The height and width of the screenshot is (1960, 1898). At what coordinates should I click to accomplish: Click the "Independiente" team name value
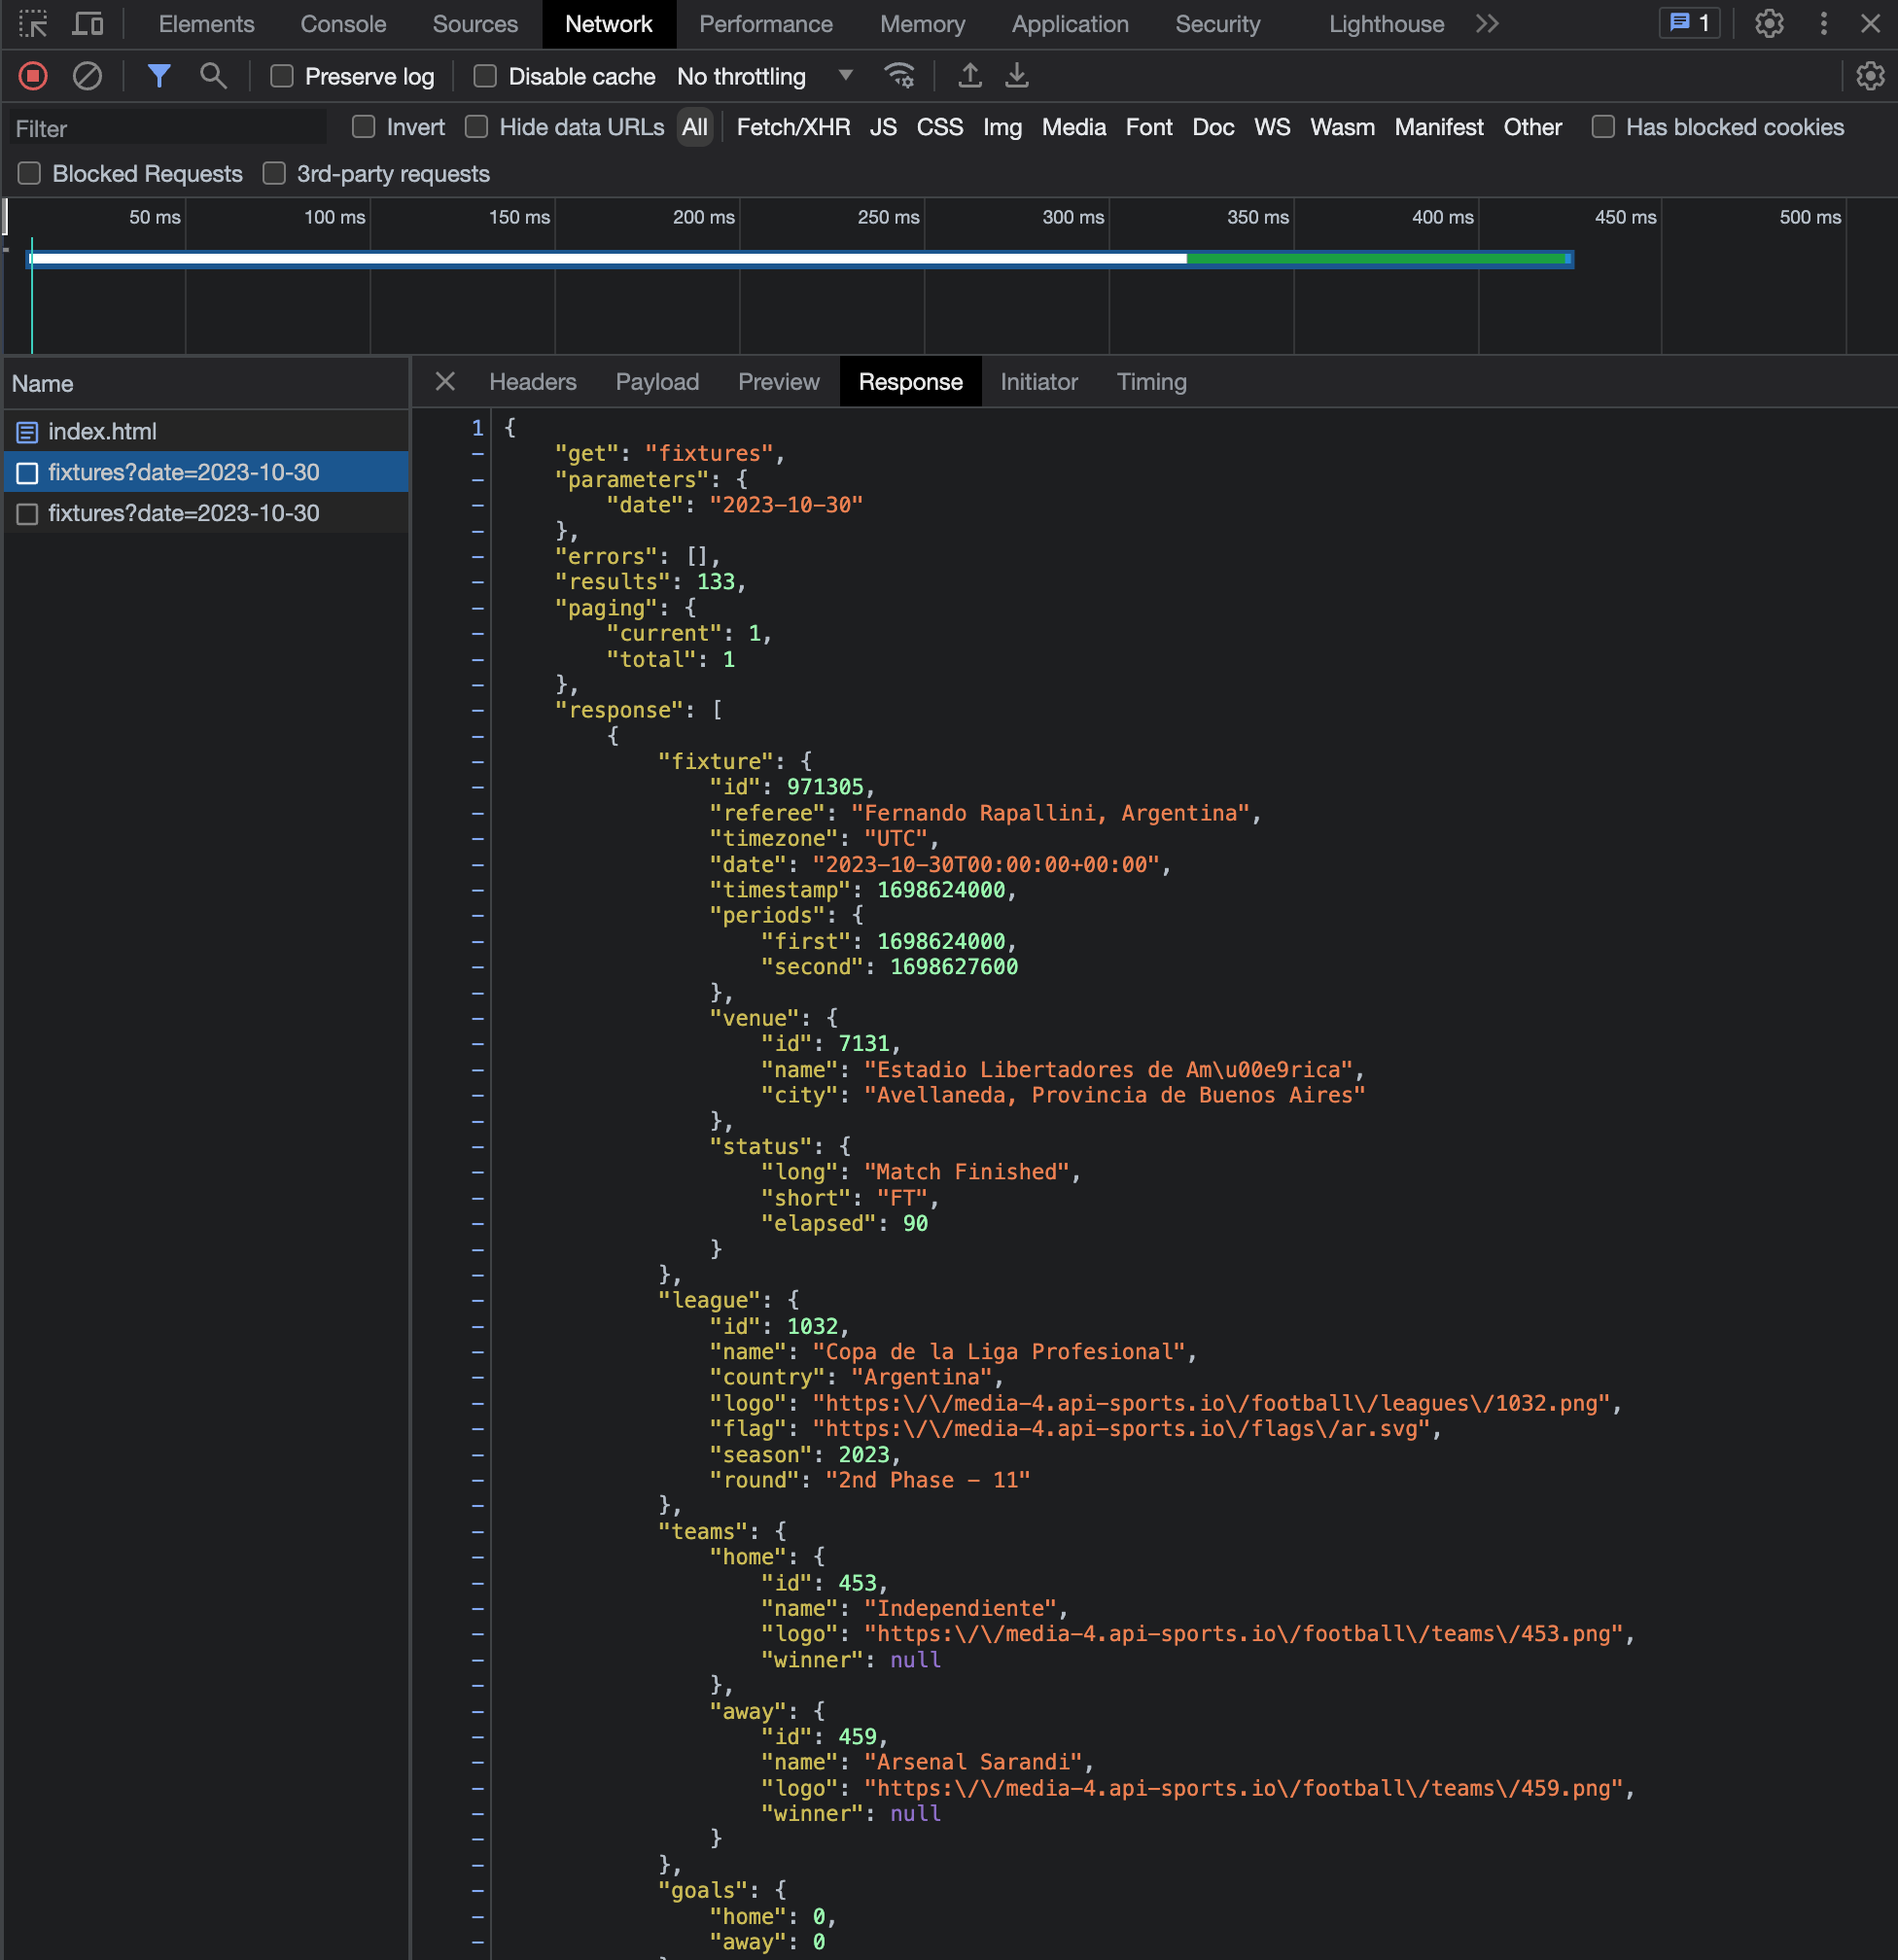(961, 1608)
